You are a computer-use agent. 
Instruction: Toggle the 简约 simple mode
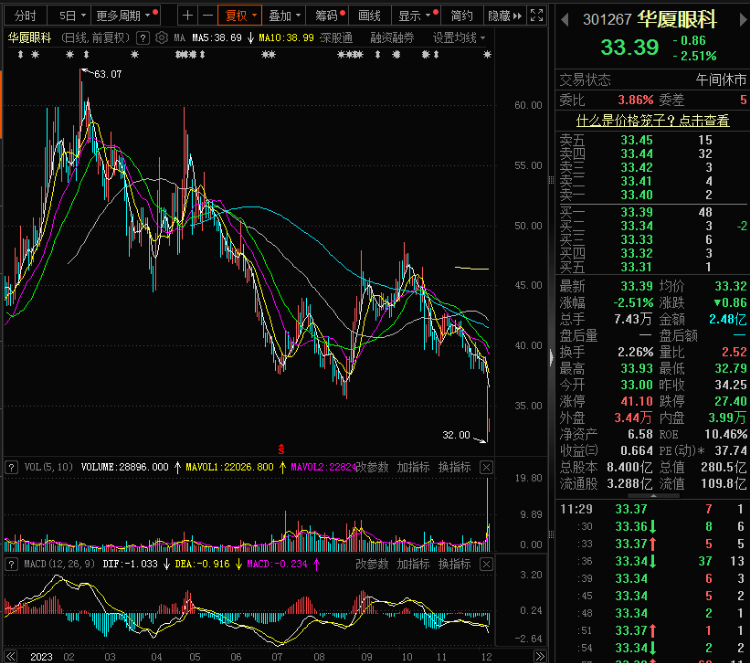(461, 16)
